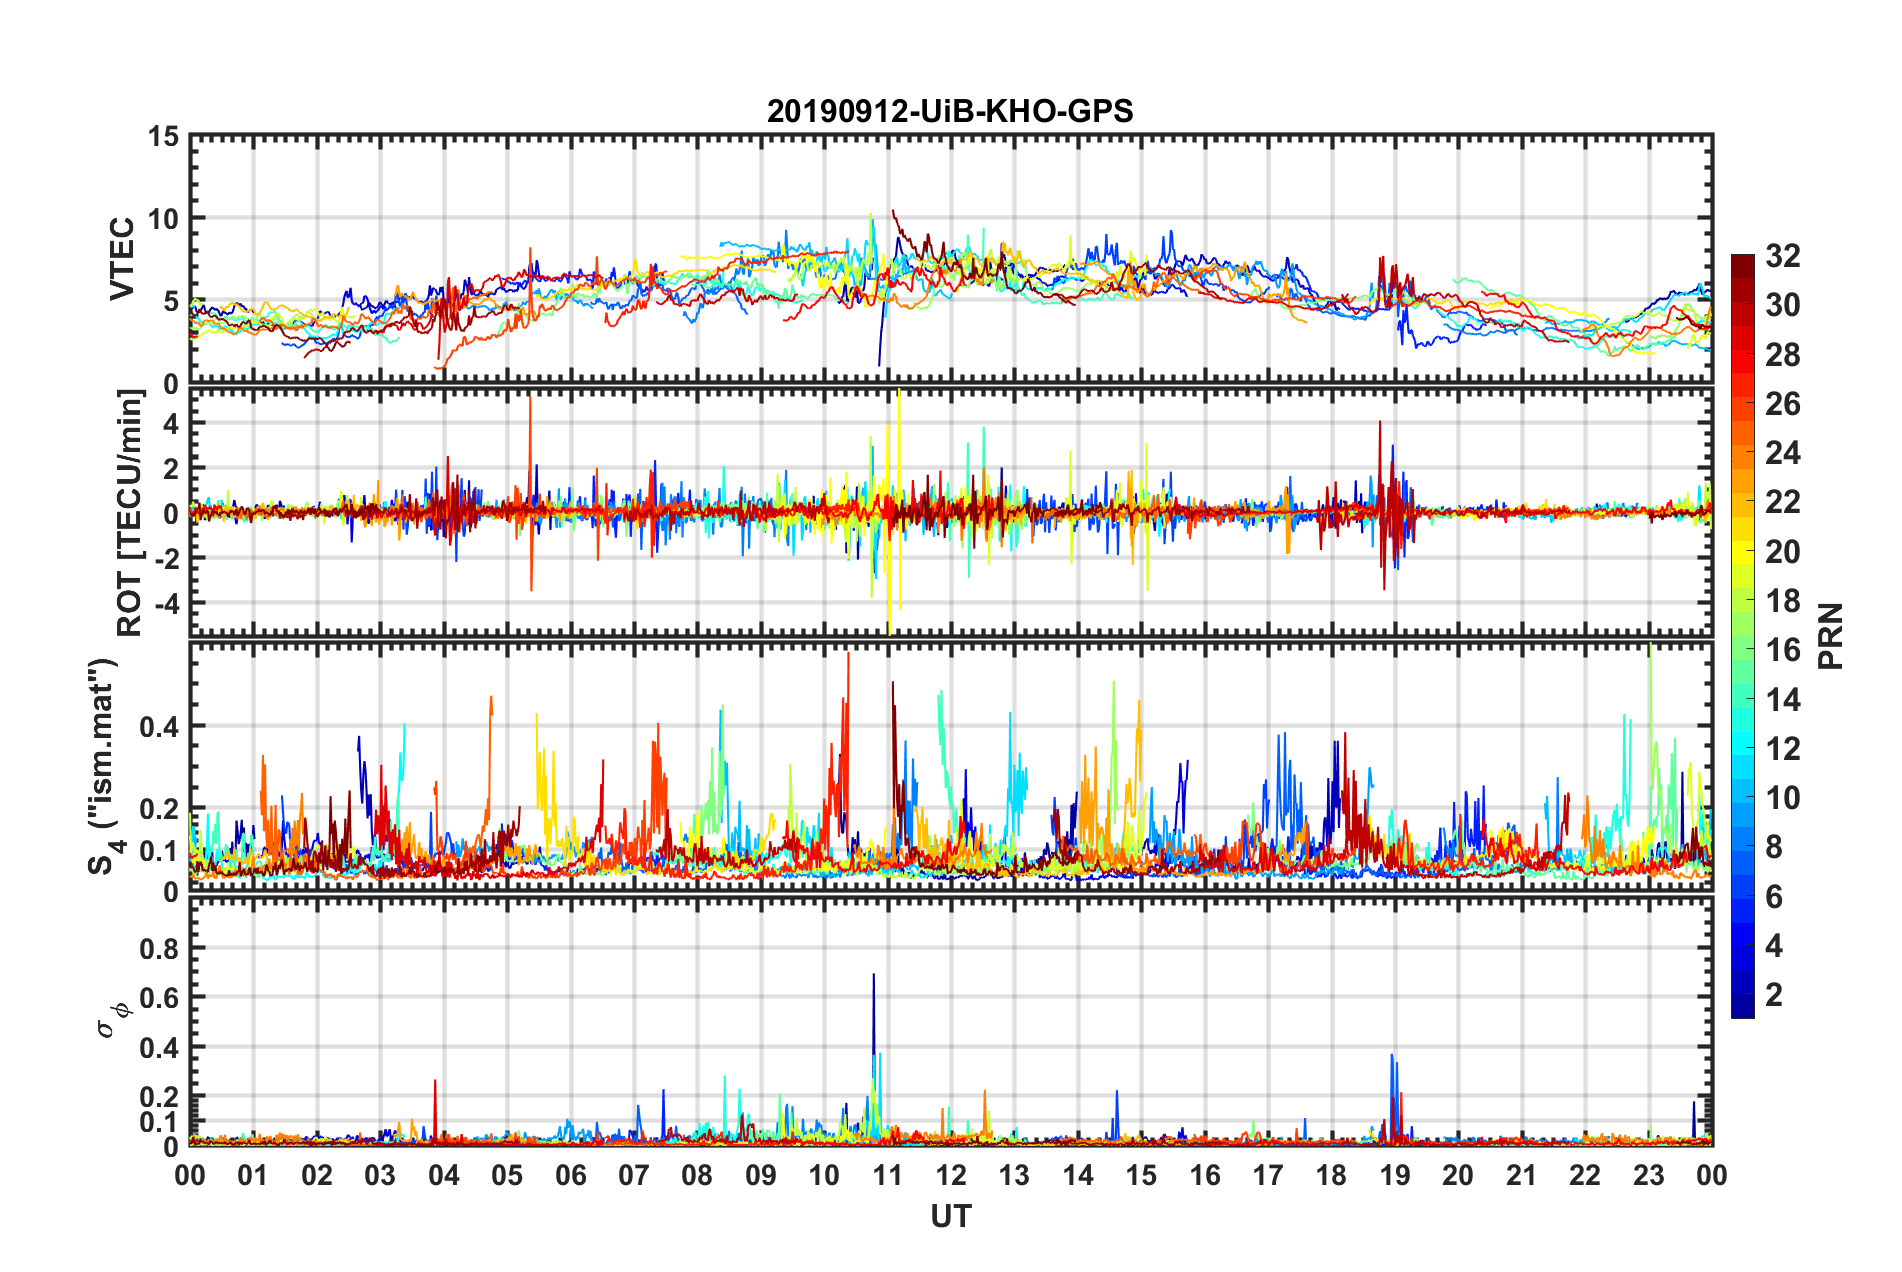This screenshot has height=1272, width=1902.
Task: Select the dark blue bottom of the PRN colorbar
Action: coord(1742,1008)
